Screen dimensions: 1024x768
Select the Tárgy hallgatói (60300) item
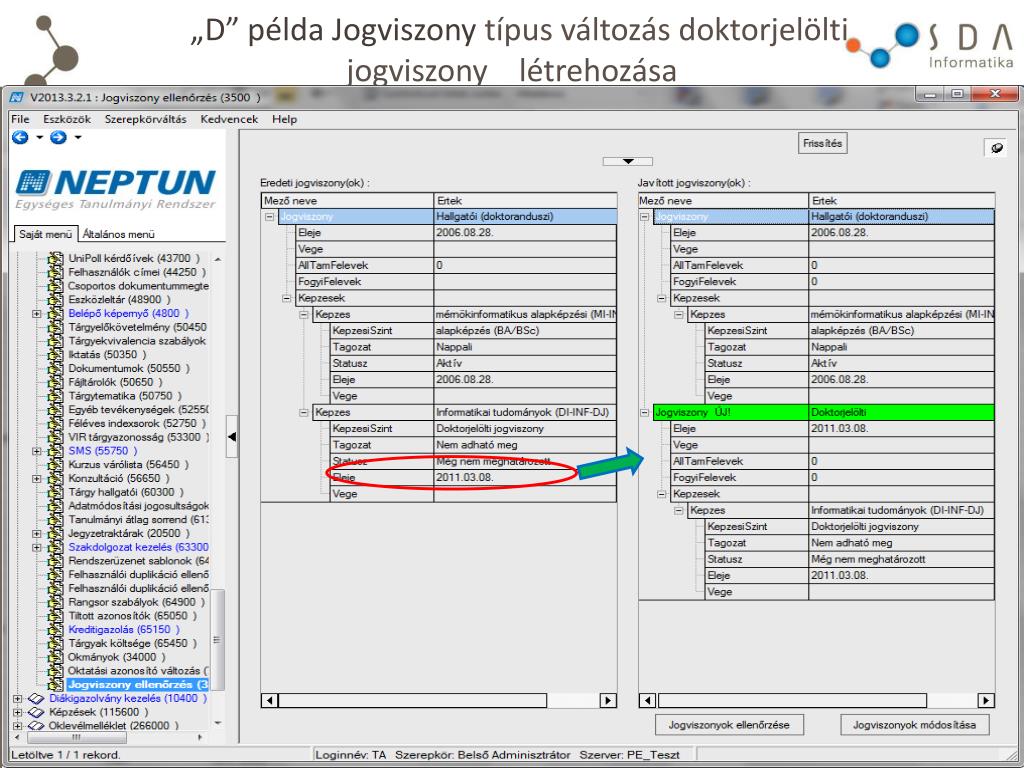126,492
